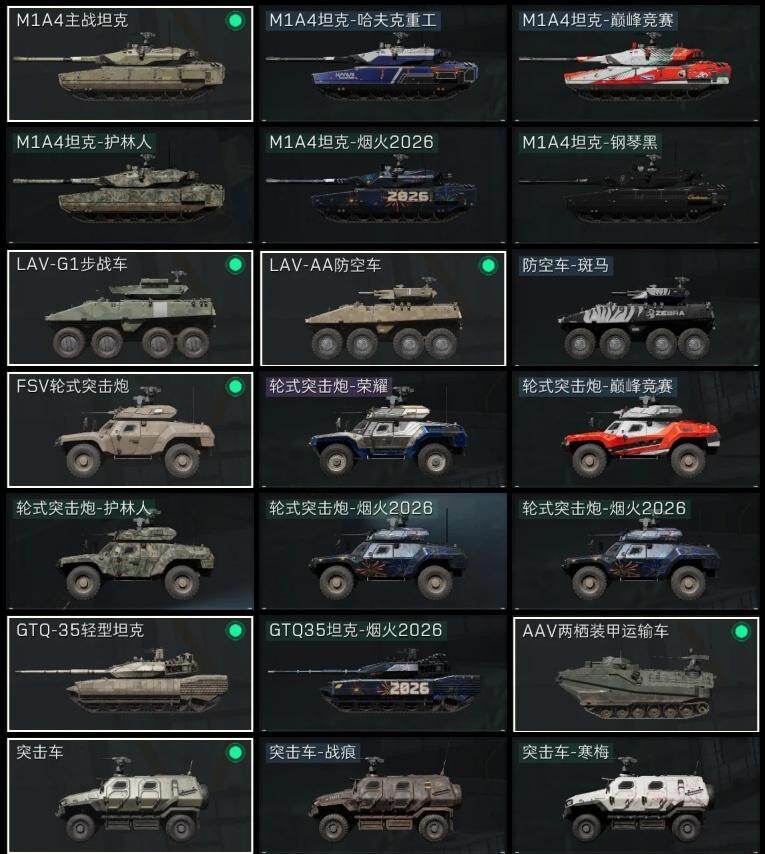This screenshot has width=765, height=854.
Task: Click green equipped dot on 突击车 card
Action: tap(235, 753)
